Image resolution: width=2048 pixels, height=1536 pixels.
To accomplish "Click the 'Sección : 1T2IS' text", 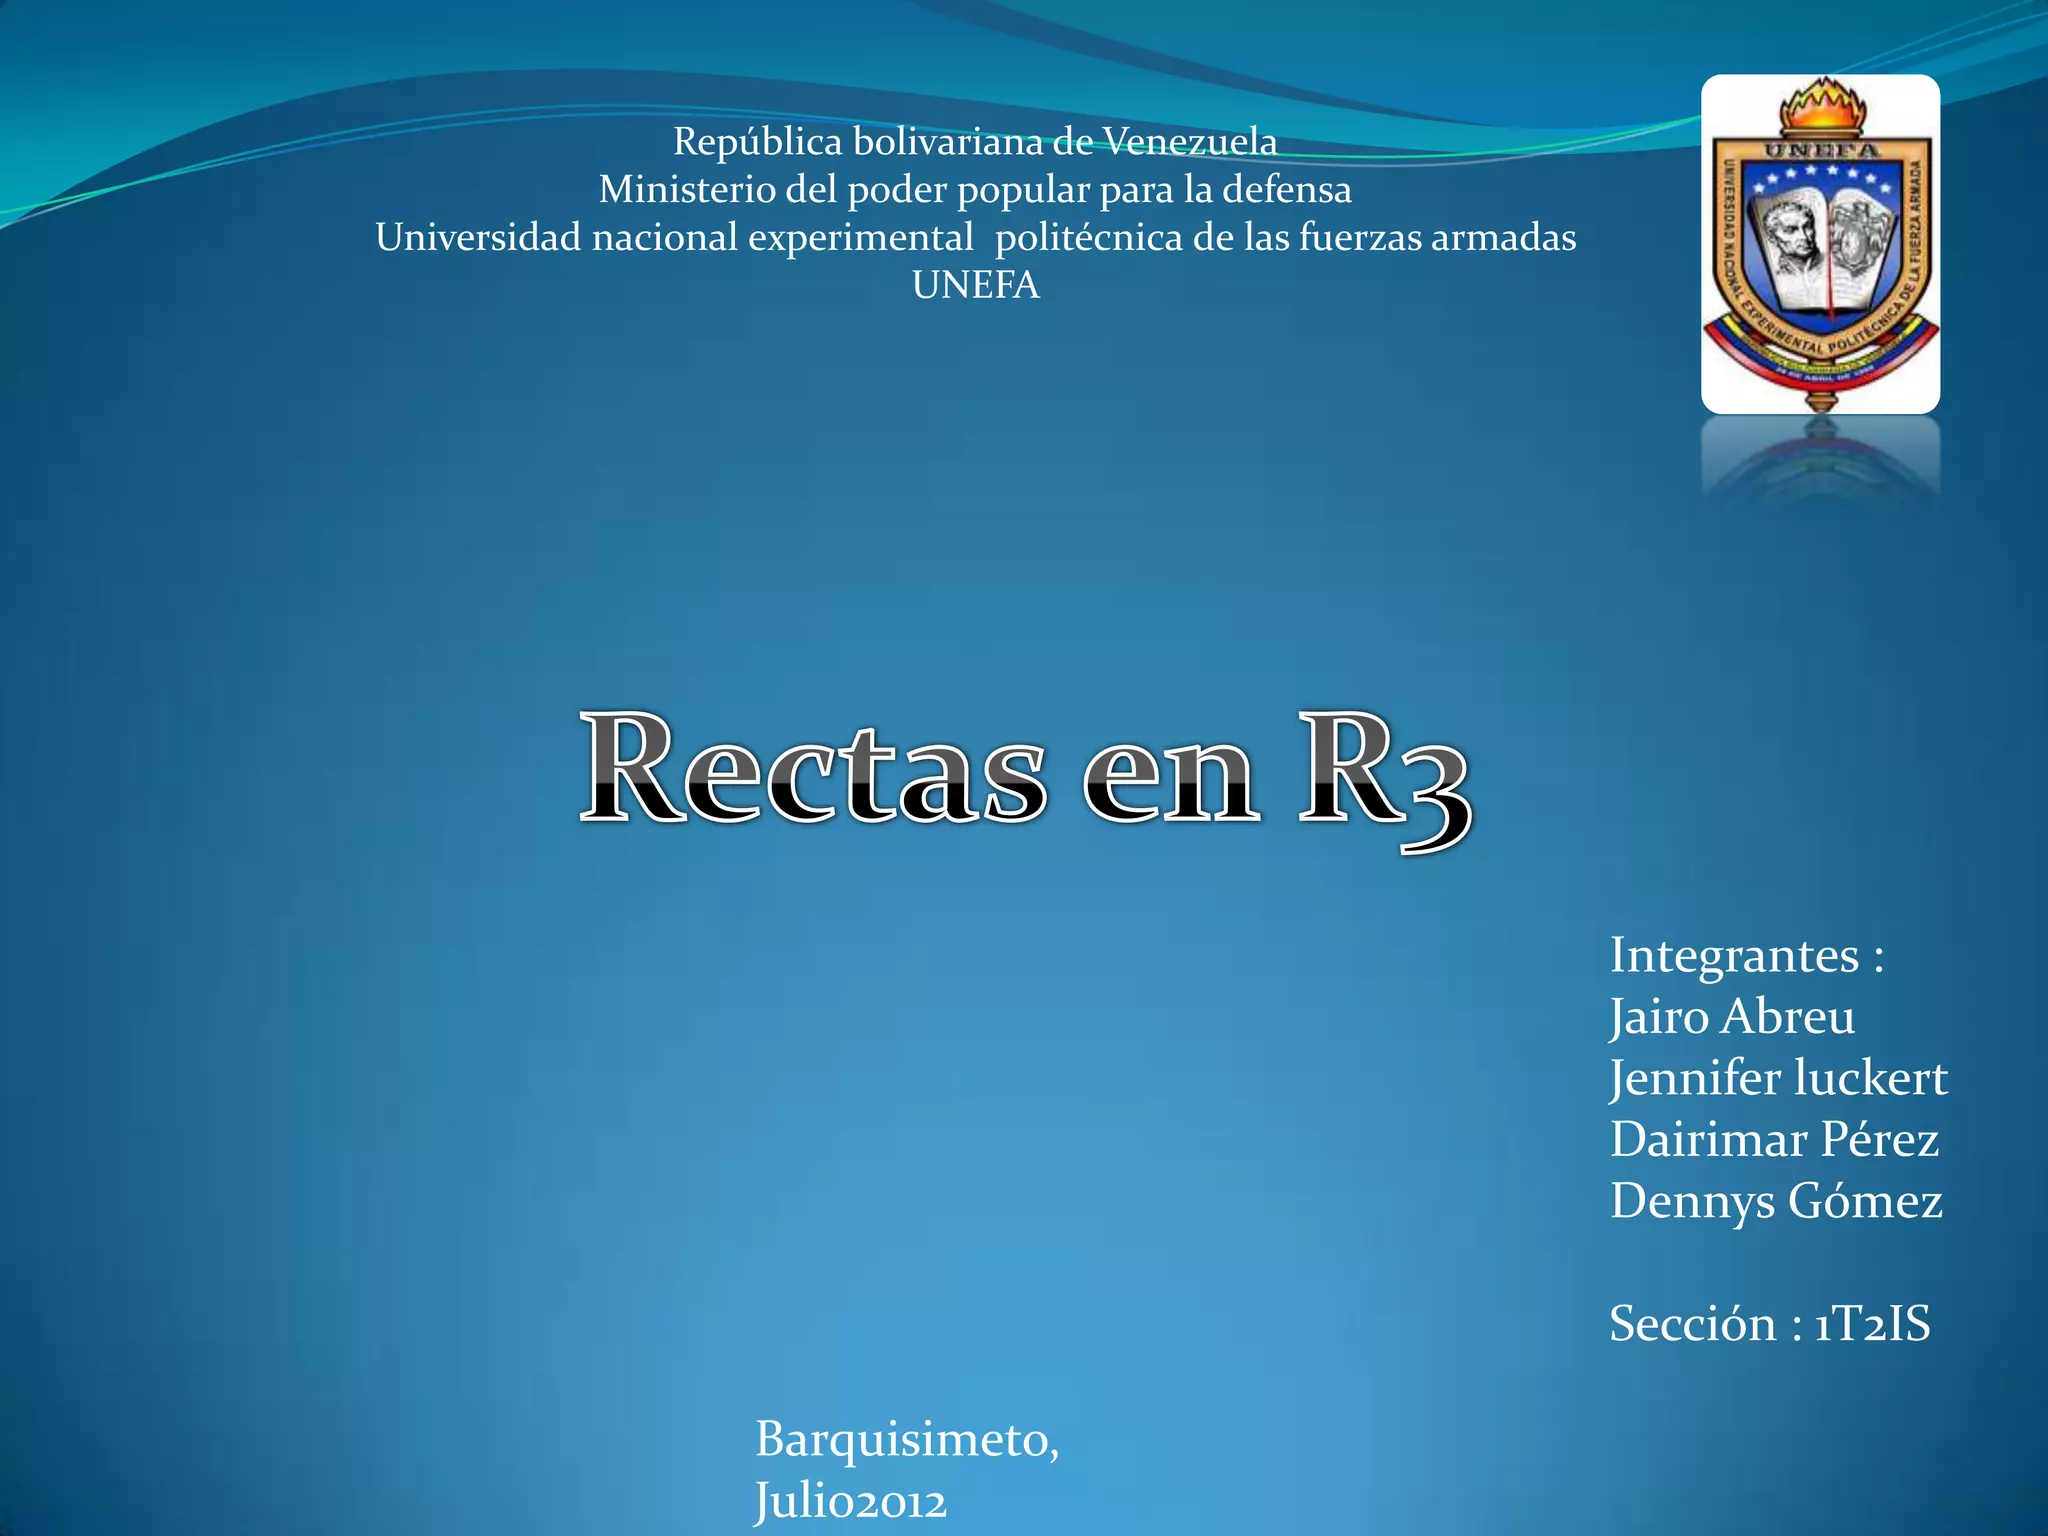I will [x=1769, y=1323].
